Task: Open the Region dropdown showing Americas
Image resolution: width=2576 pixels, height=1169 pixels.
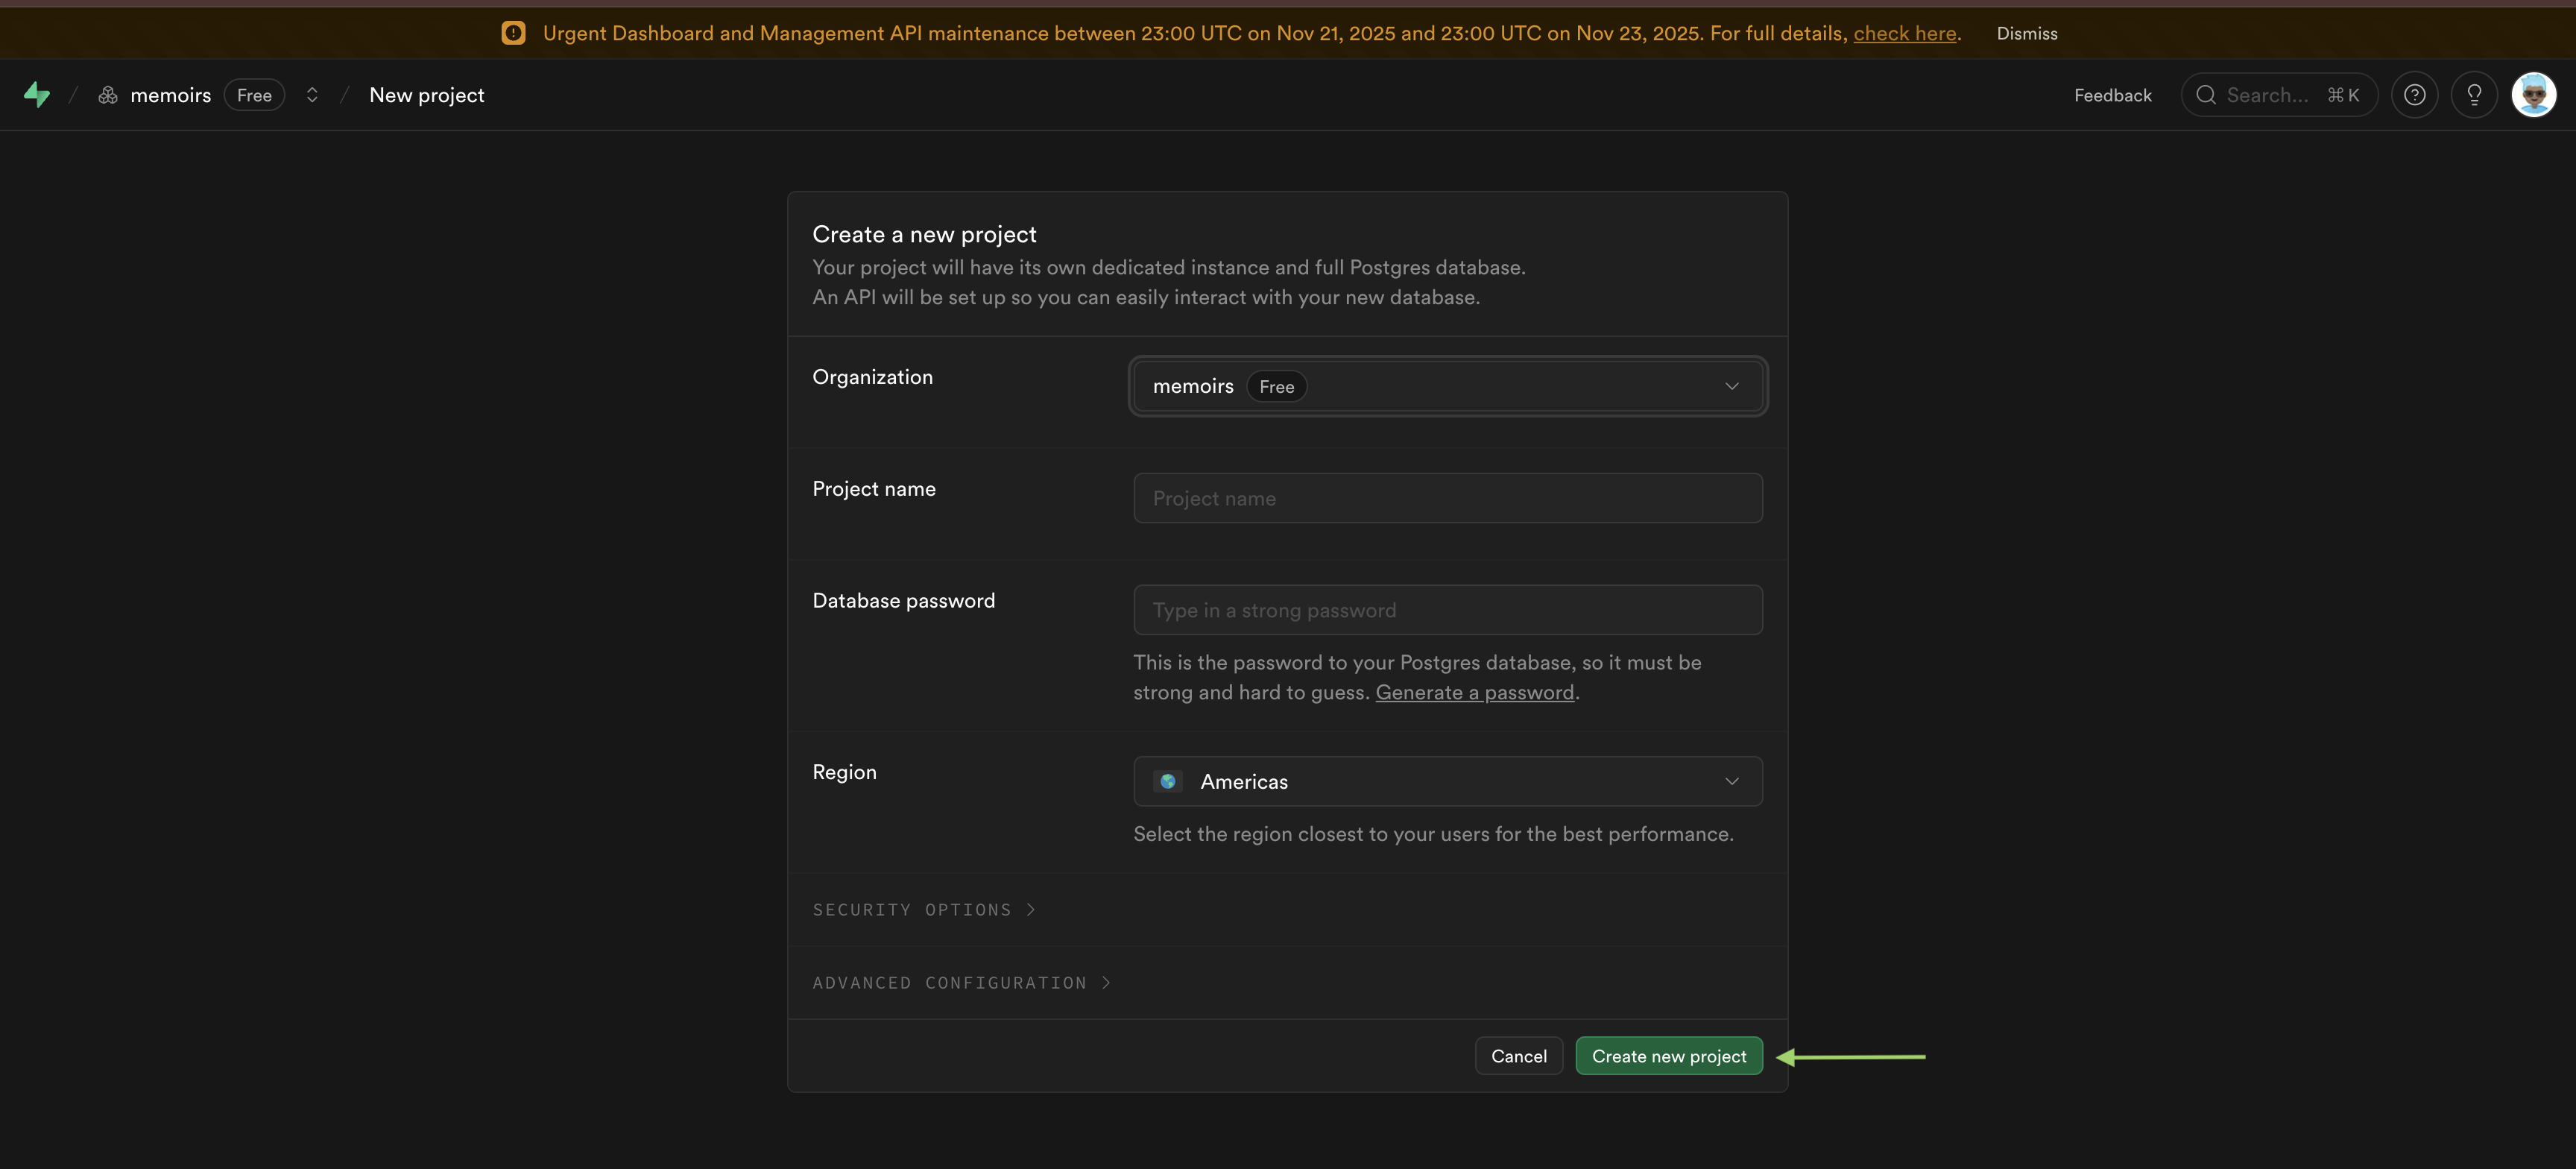Action: click(x=1447, y=781)
